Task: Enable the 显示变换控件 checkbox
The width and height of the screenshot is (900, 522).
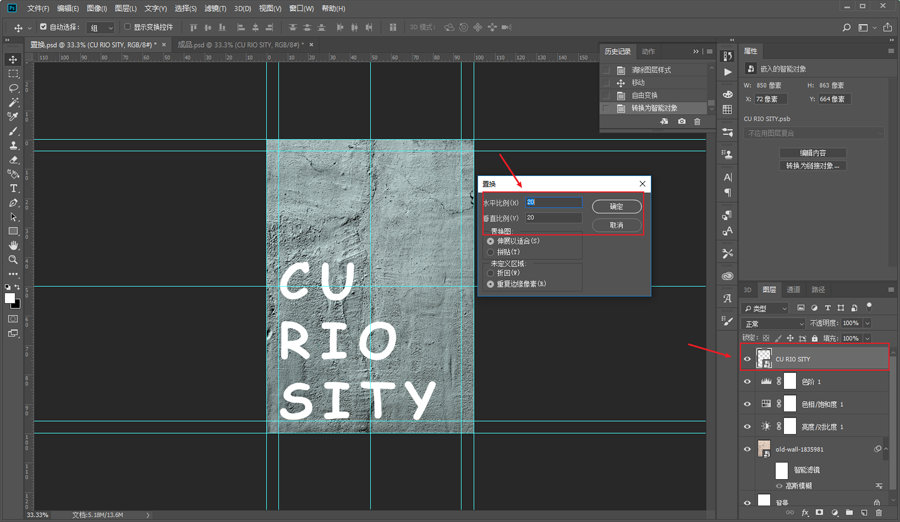Action: point(128,27)
